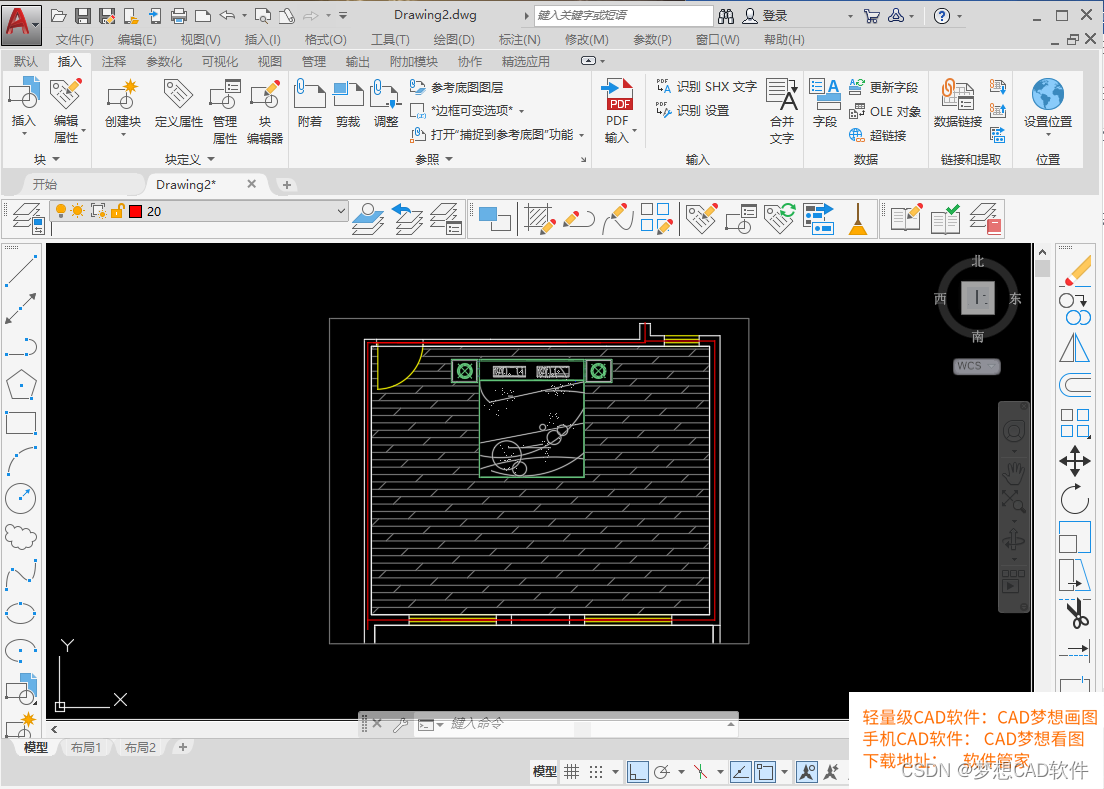Click the Rotate tool icon

point(1075,500)
